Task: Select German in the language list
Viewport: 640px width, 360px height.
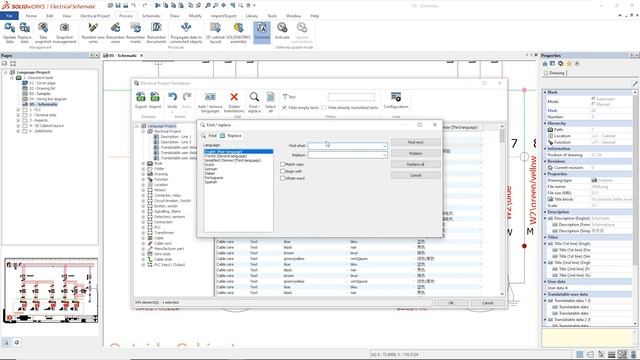Action: pos(211,169)
